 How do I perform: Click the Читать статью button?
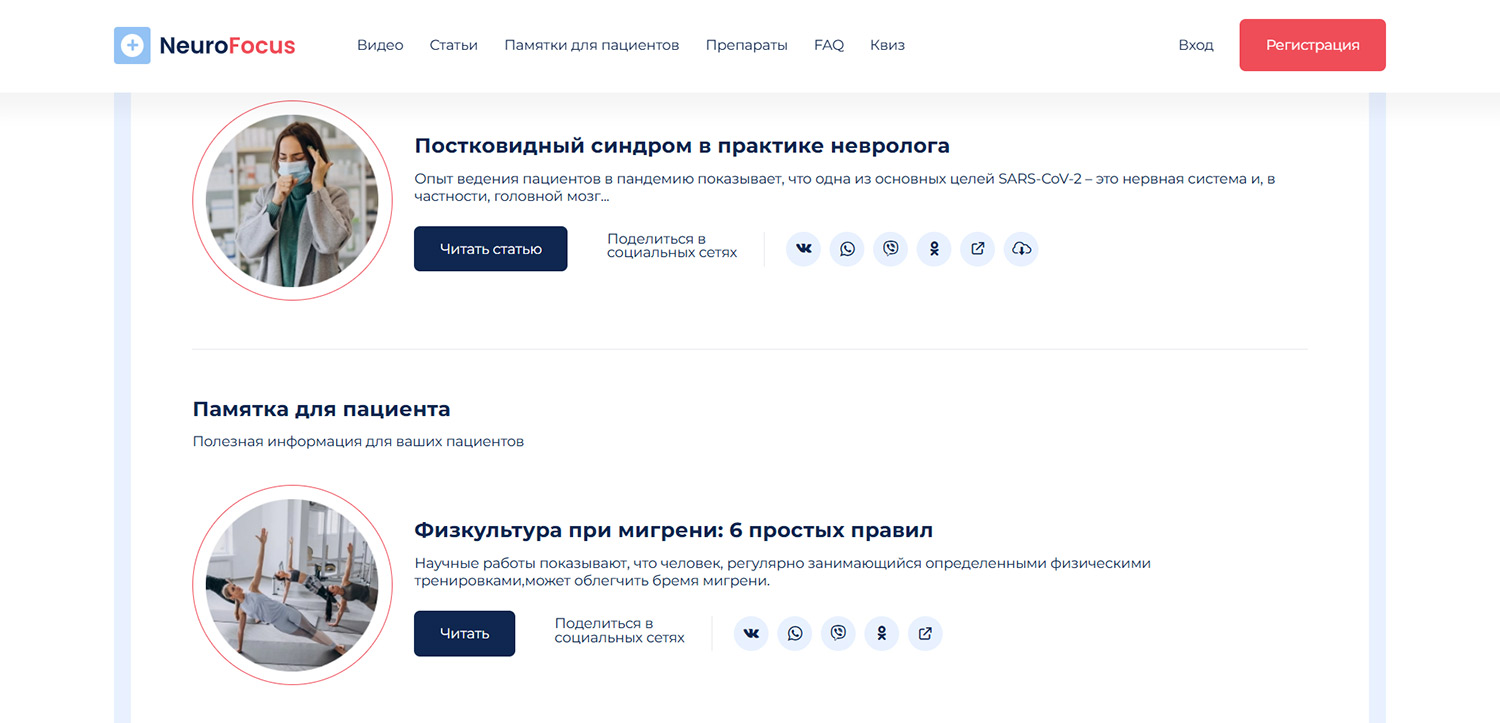click(490, 249)
